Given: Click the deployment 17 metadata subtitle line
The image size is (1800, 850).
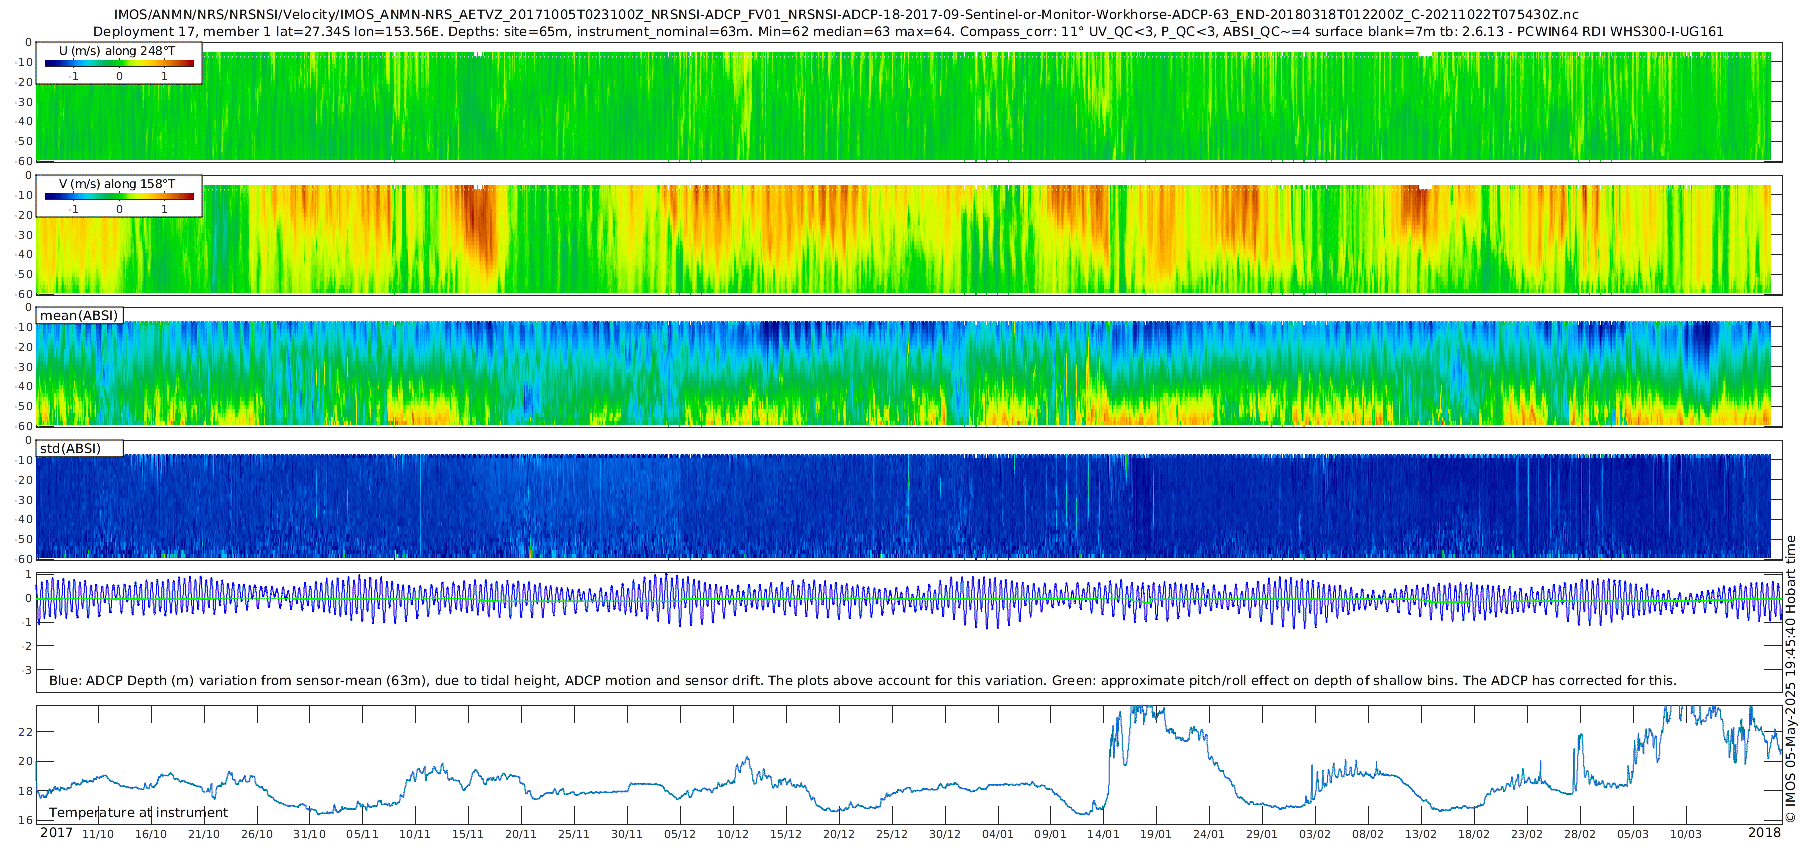Looking at the screenshot, I should click(908, 31).
